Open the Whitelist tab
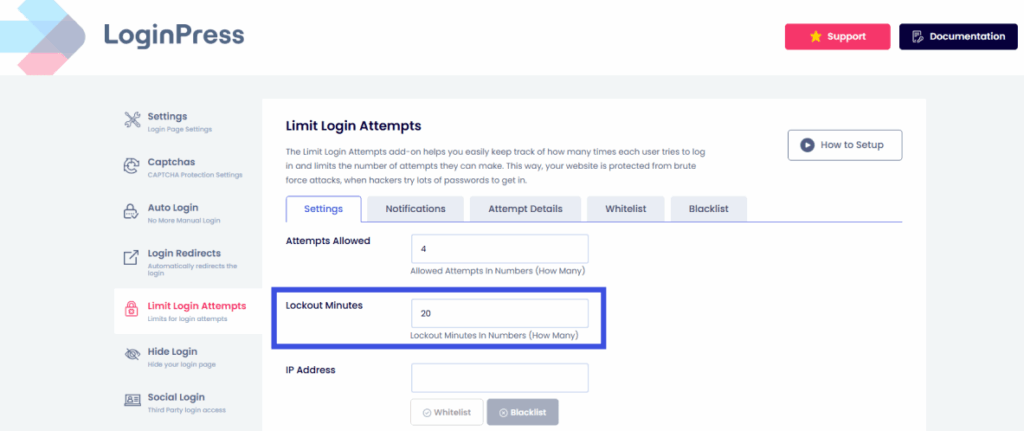This screenshot has height=431, width=1024. click(625, 208)
